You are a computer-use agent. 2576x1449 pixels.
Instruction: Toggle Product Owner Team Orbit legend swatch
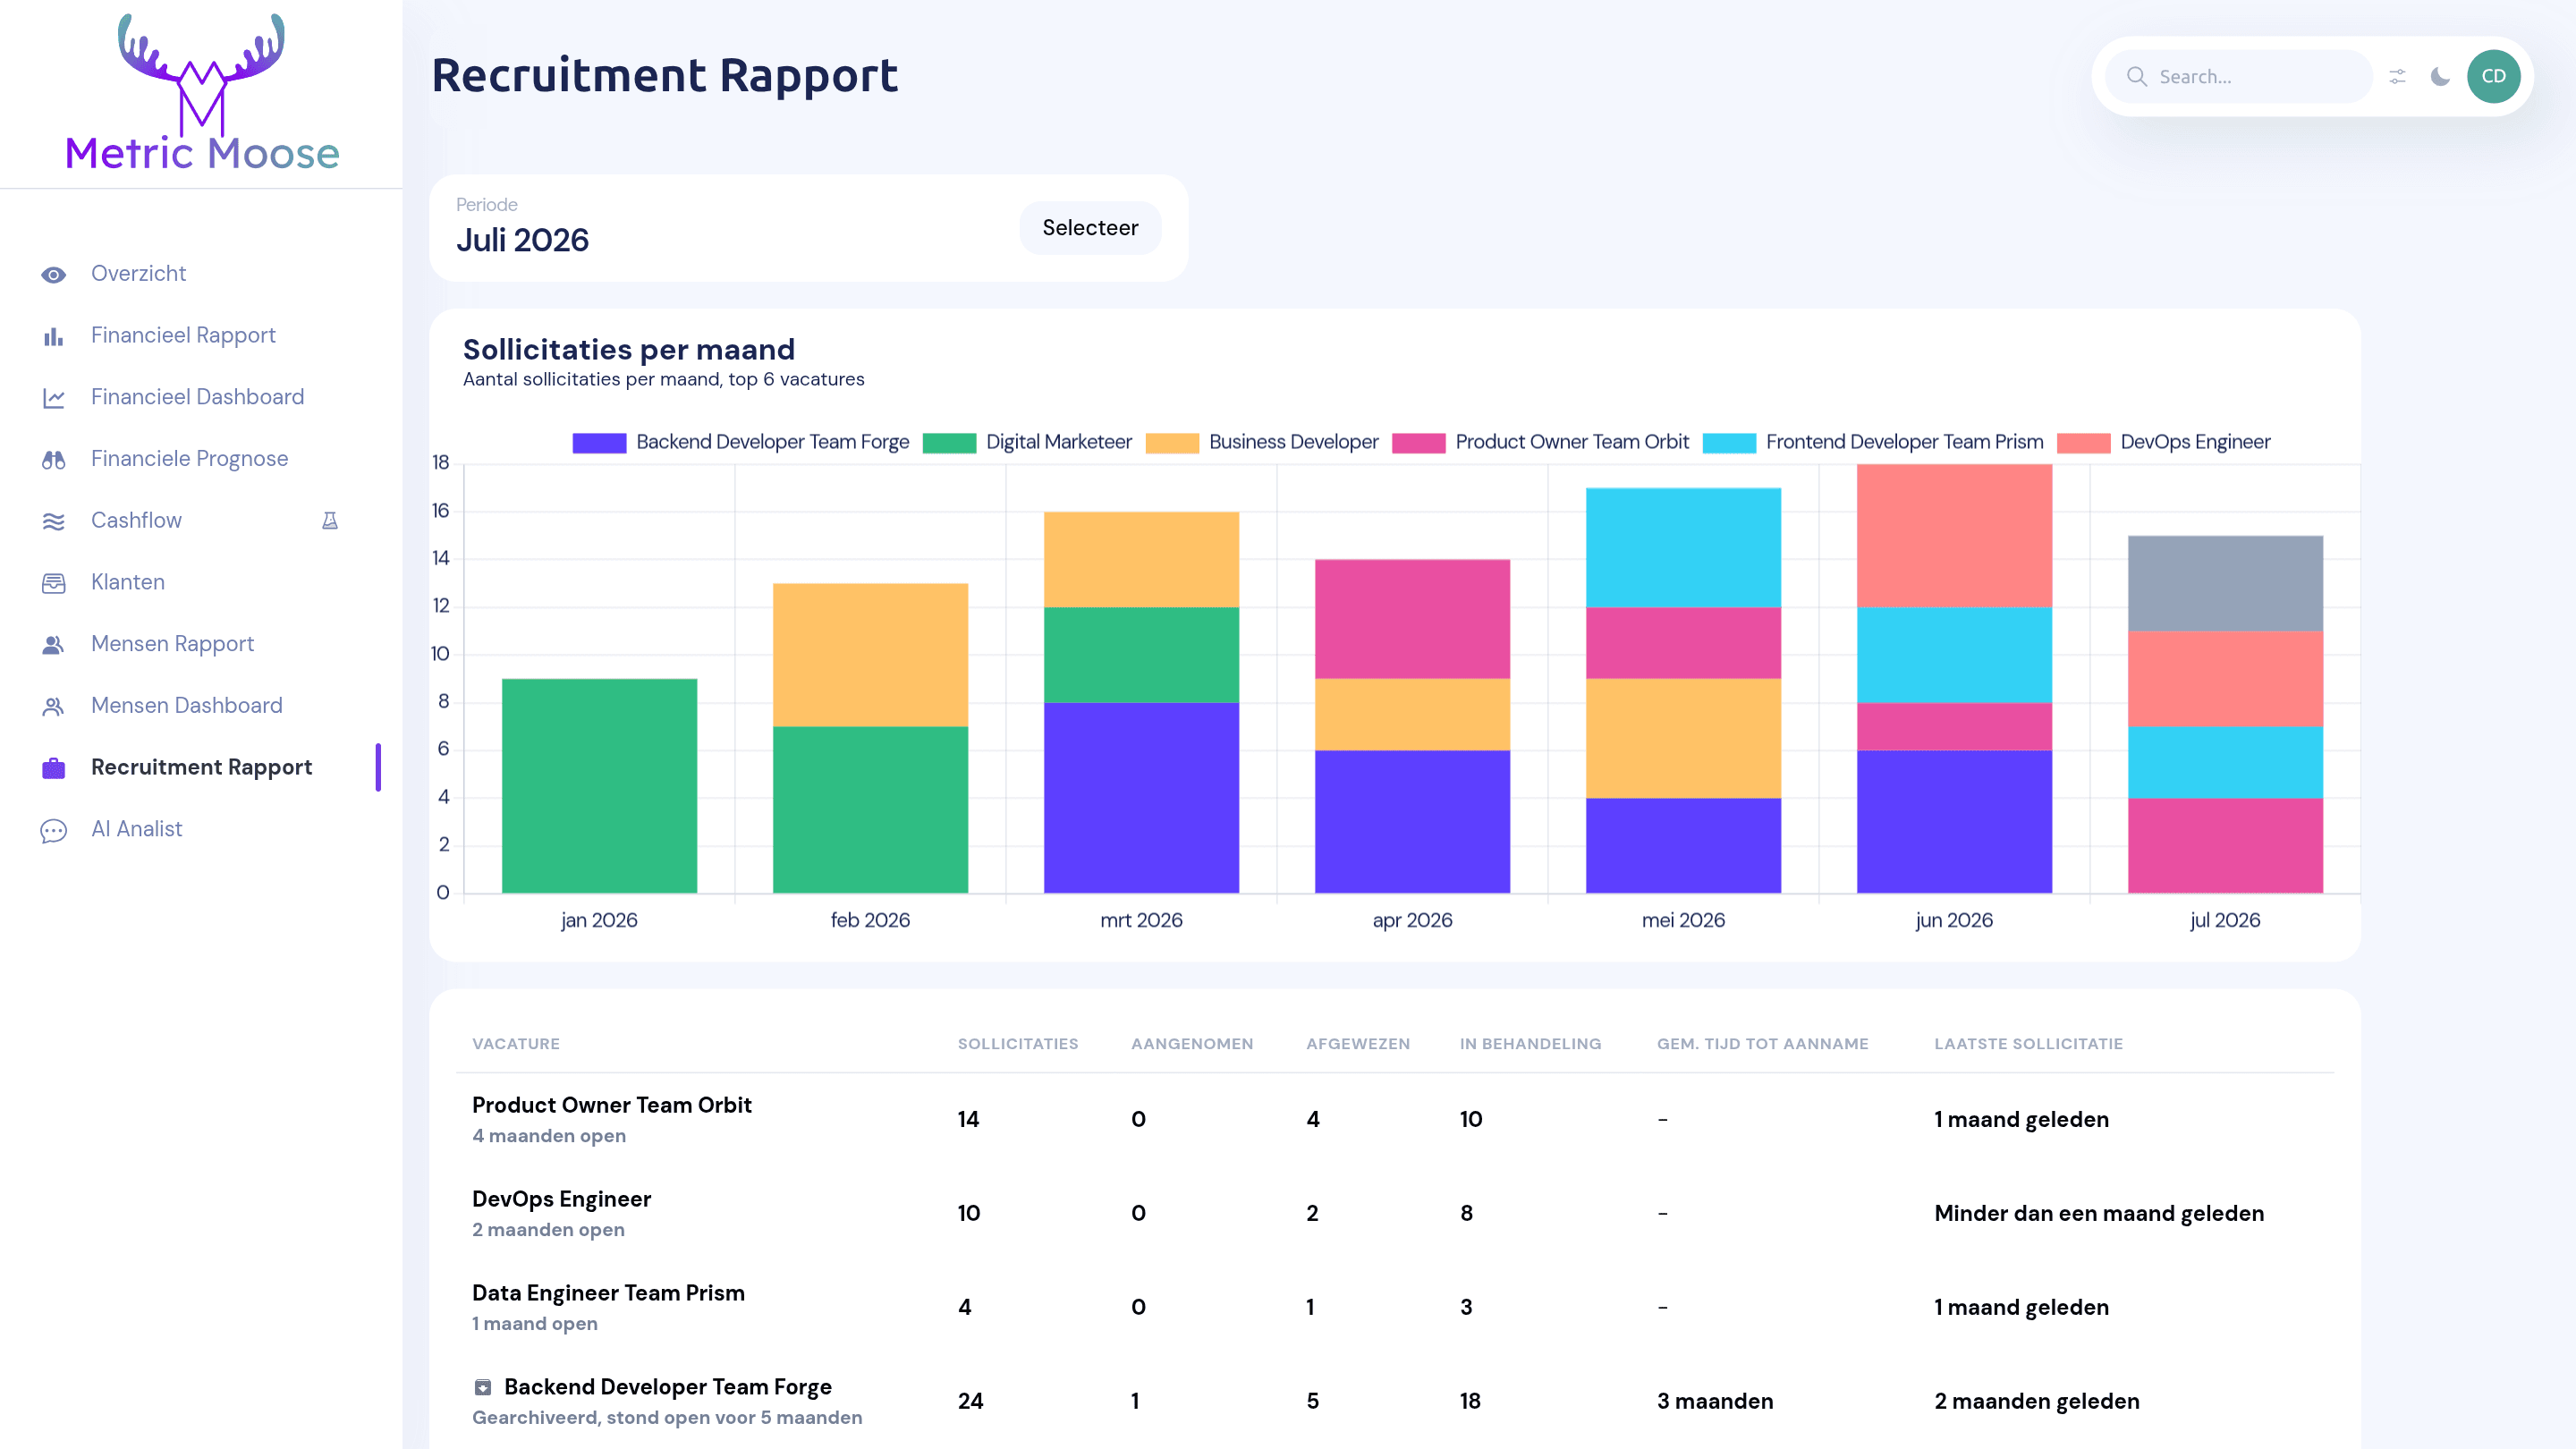pyautogui.click(x=1418, y=443)
